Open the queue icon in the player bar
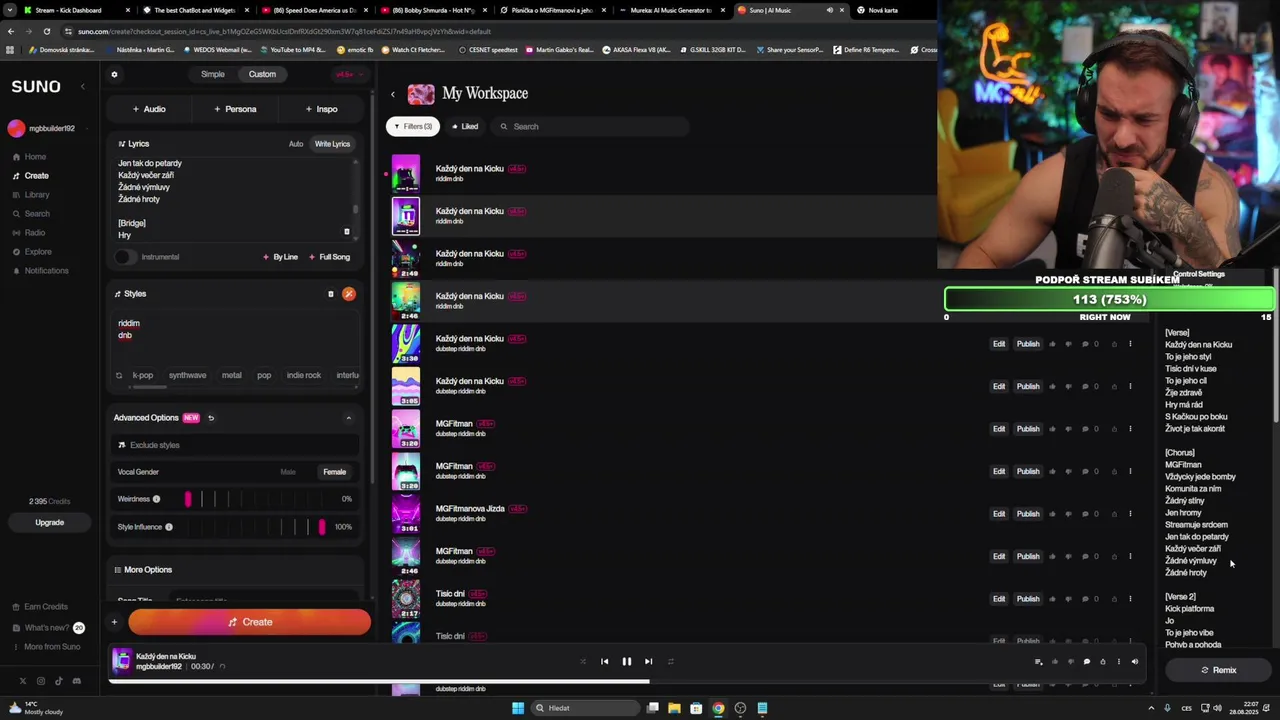 (x=1038, y=662)
